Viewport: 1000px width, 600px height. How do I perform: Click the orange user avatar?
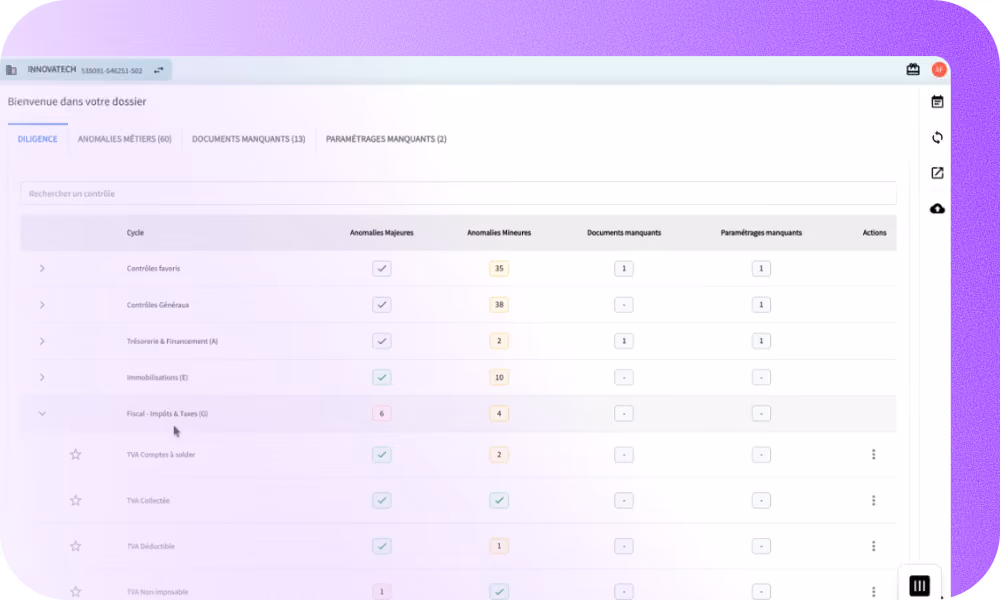coord(939,69)
